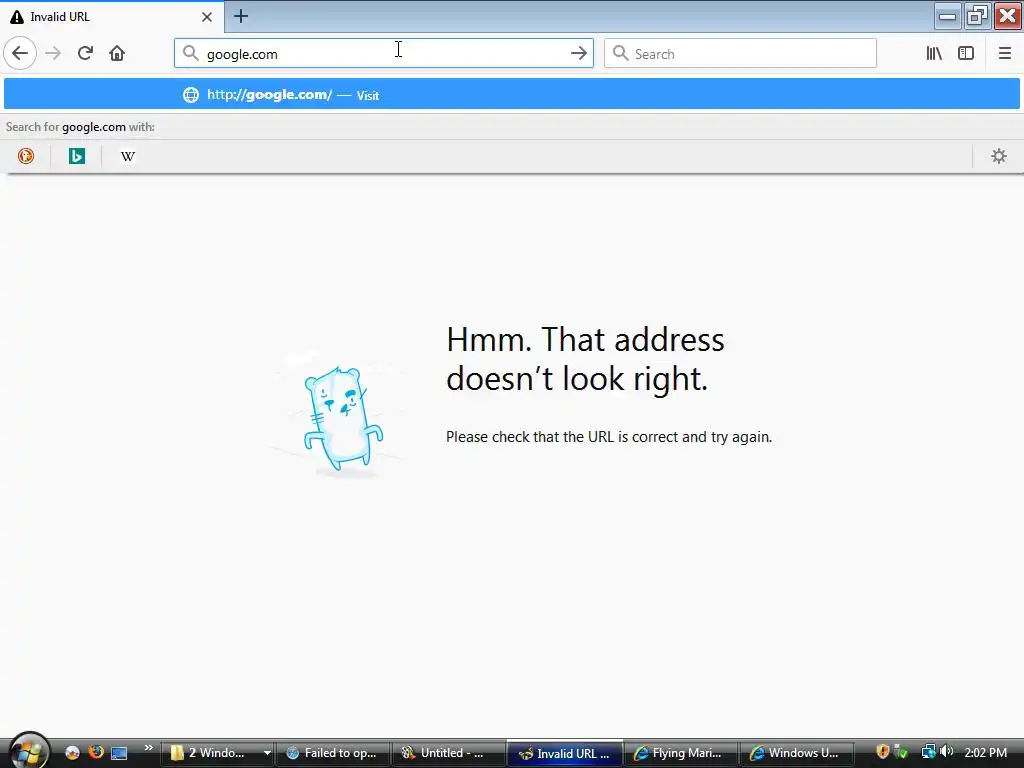
Task: Open the volume tray icon
Action: tap(947, 752)
